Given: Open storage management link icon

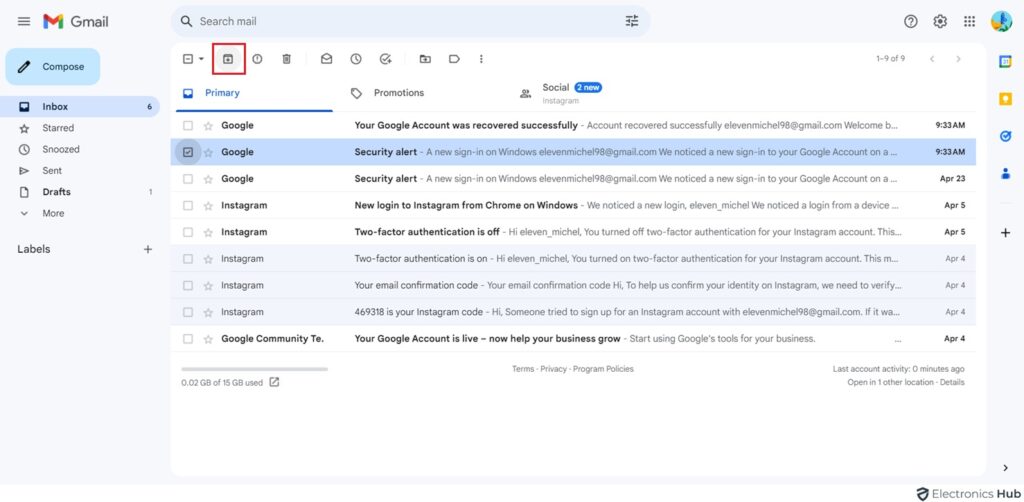Looking at the screenshot, I should [x=274, y=383].
